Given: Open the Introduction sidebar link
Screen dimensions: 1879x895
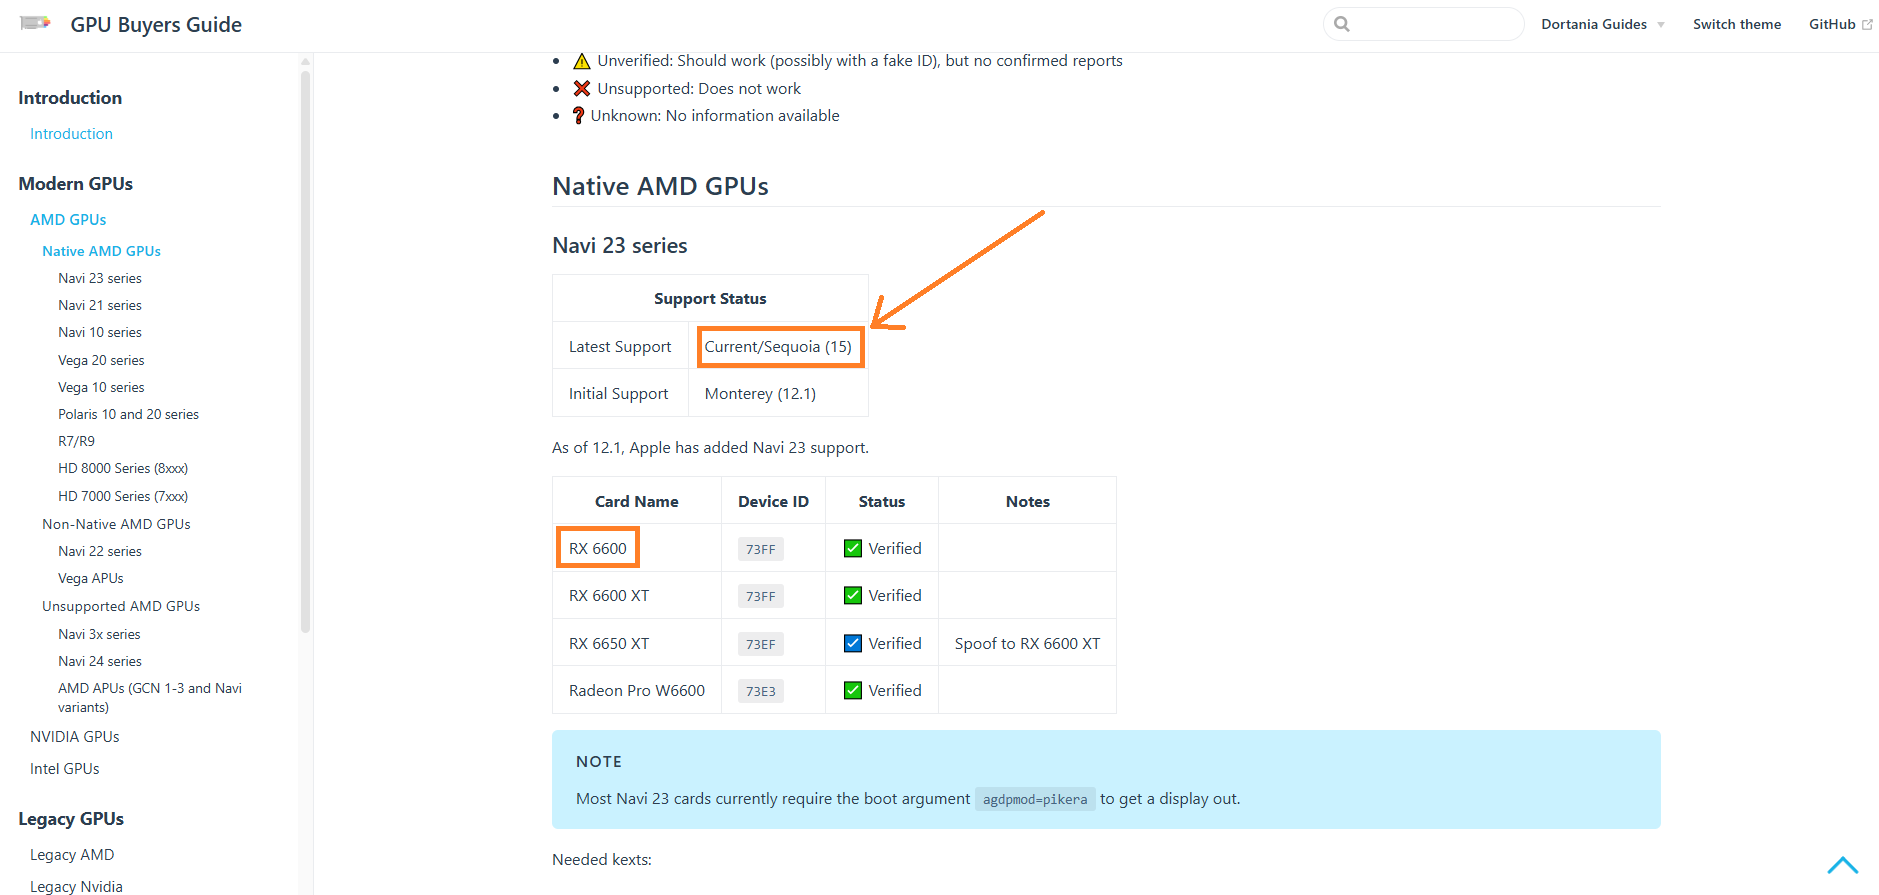Looking at the screenshot, I should (x=71, y=134).
